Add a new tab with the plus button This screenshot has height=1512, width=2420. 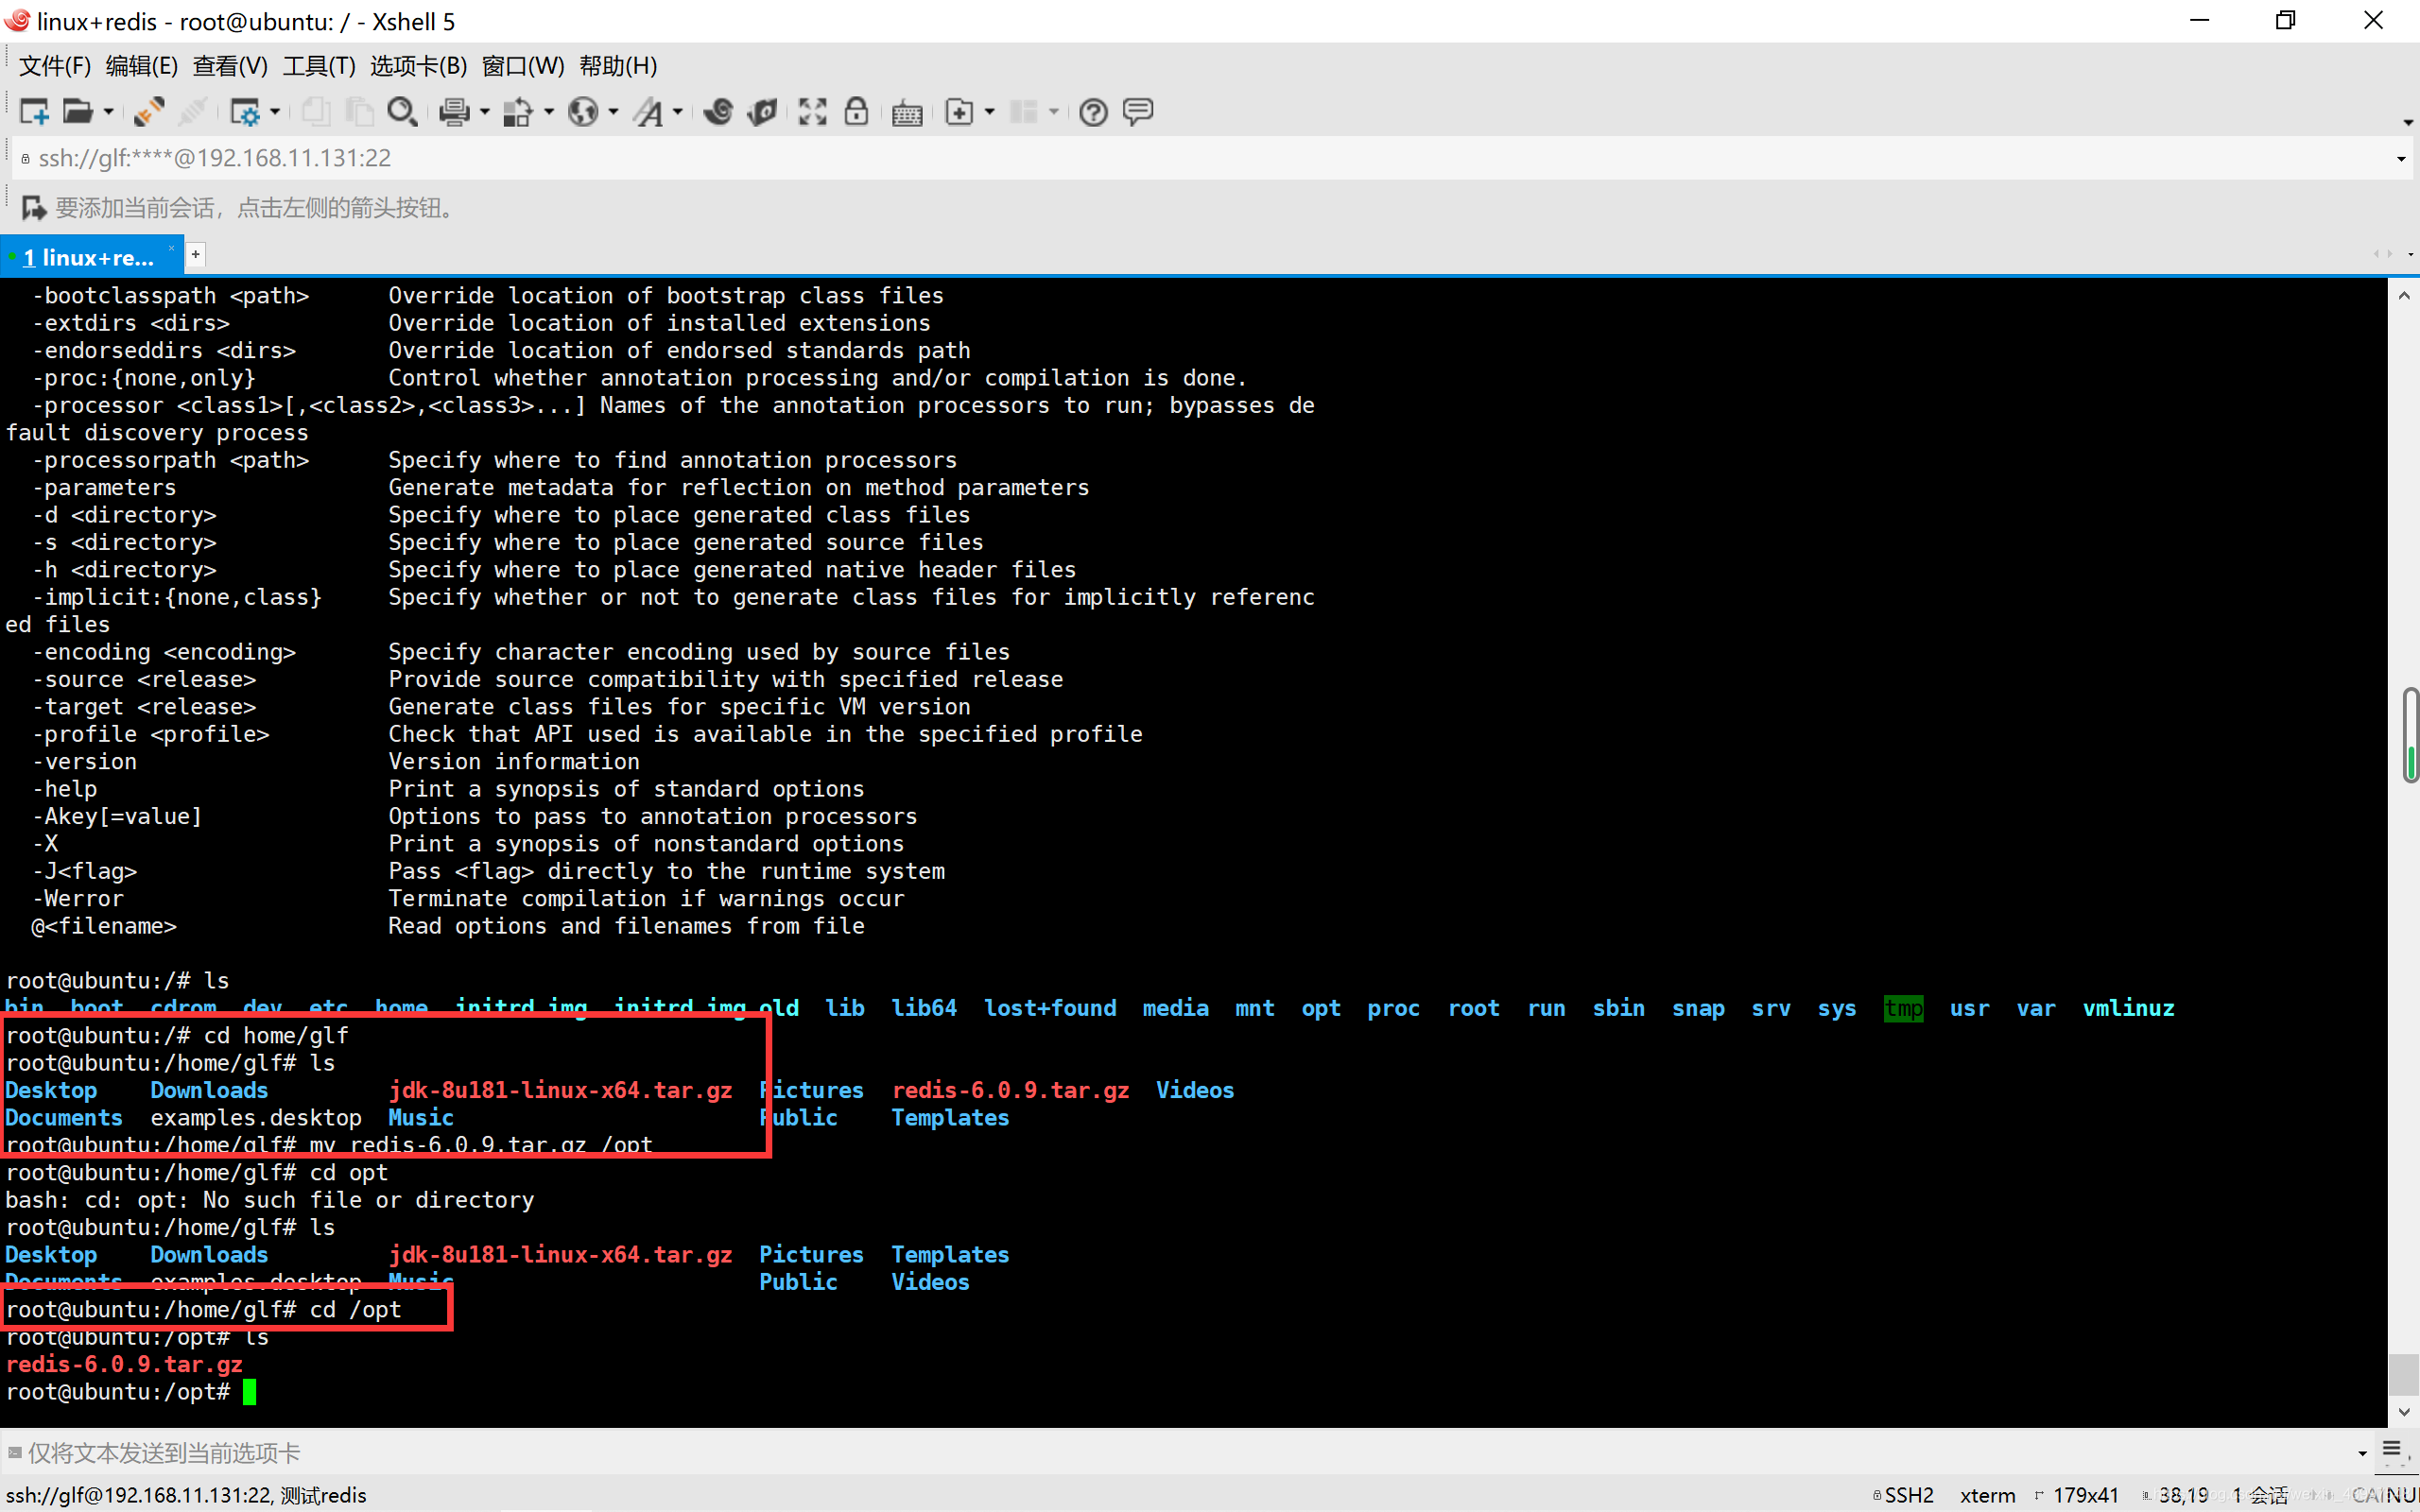click(x=196, y=255)
